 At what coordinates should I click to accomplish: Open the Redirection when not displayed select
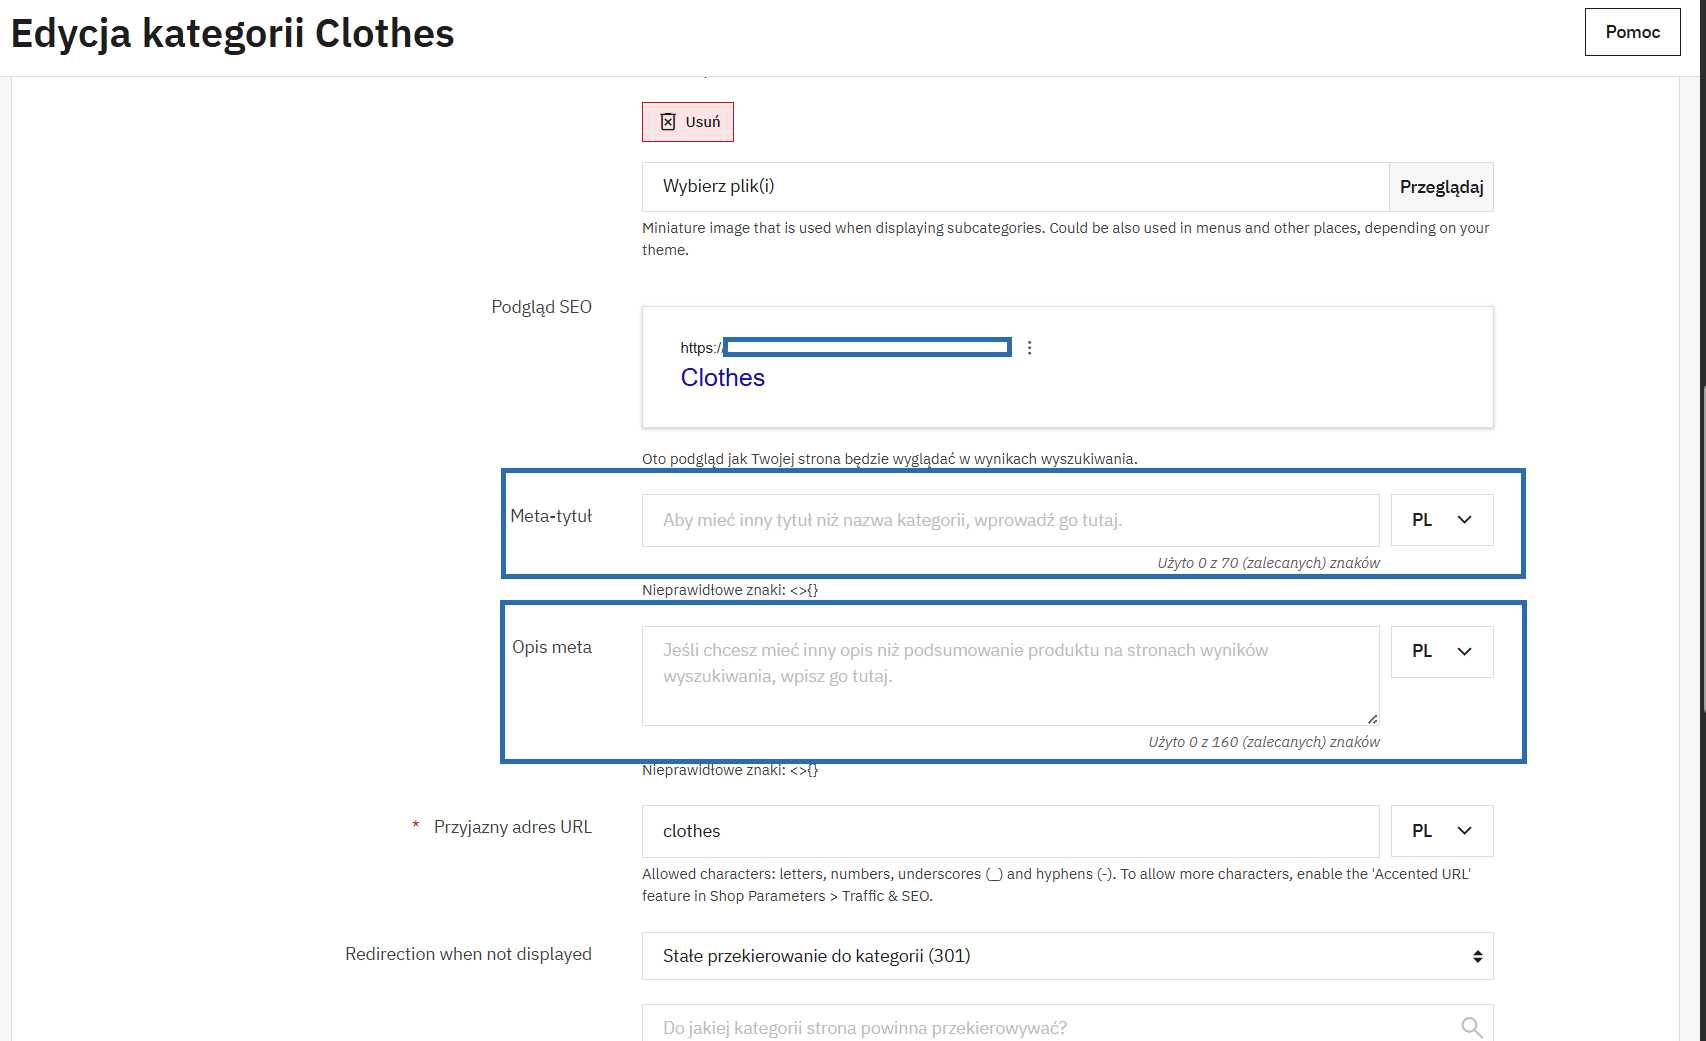(1067, 956)
